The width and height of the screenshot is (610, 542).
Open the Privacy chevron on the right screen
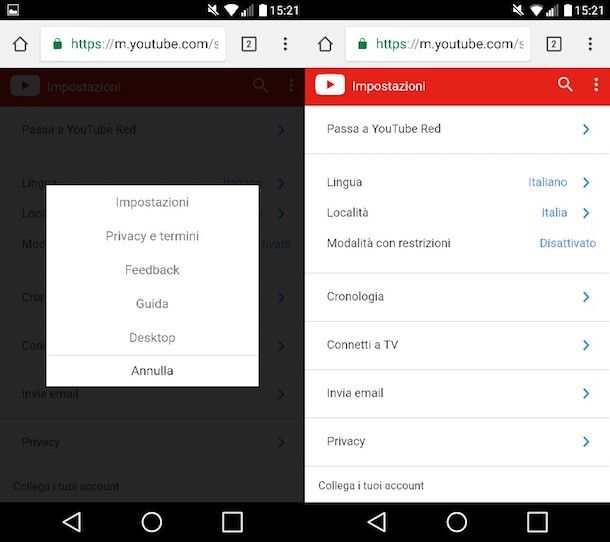(586, 442)
